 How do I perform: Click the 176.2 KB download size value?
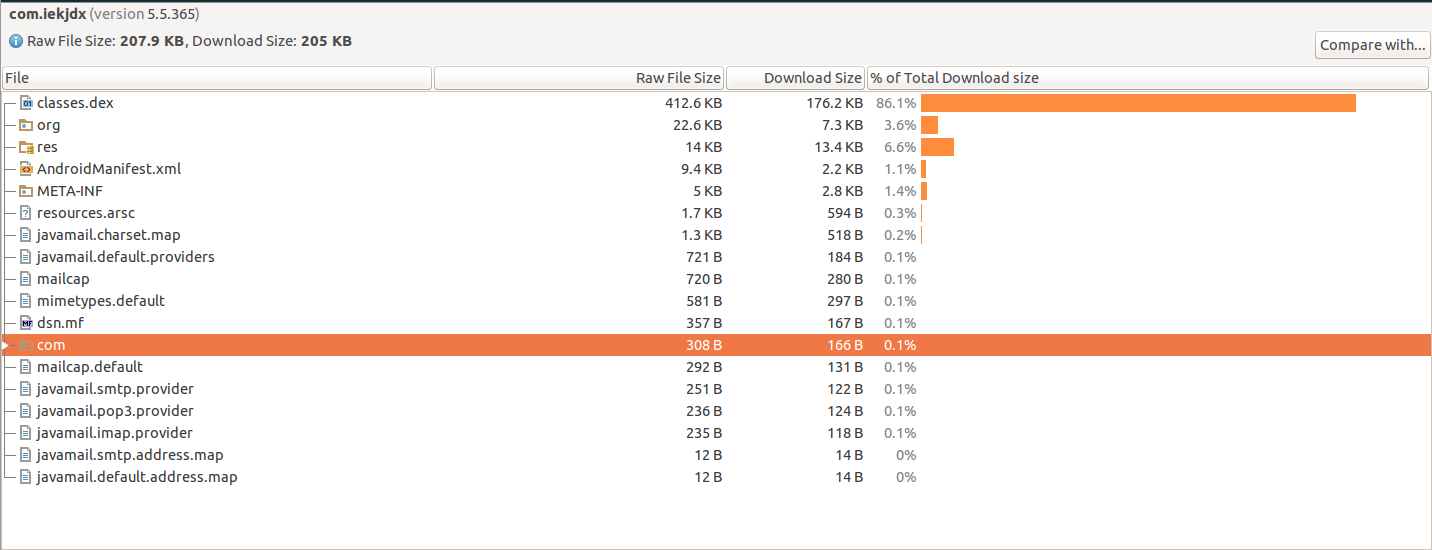click(835, 103)
